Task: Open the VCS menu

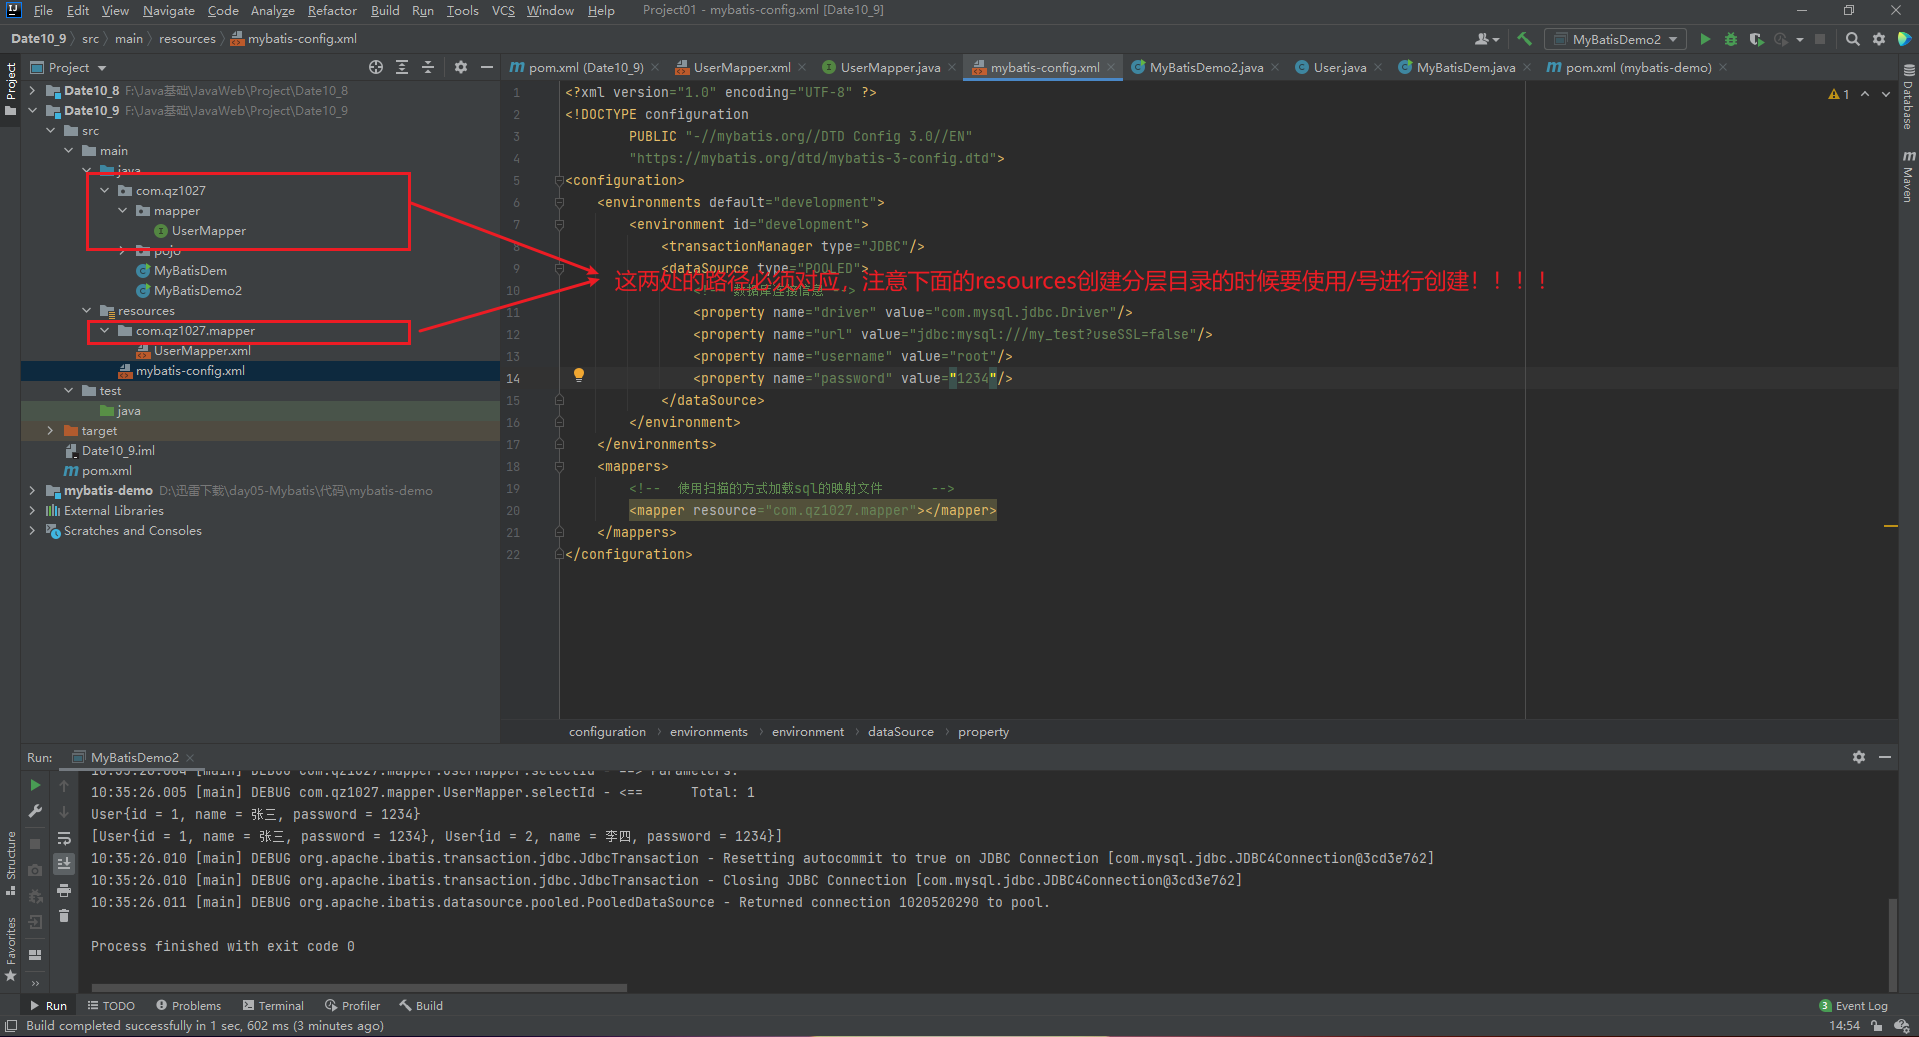Action: click(x=503, y=10)
